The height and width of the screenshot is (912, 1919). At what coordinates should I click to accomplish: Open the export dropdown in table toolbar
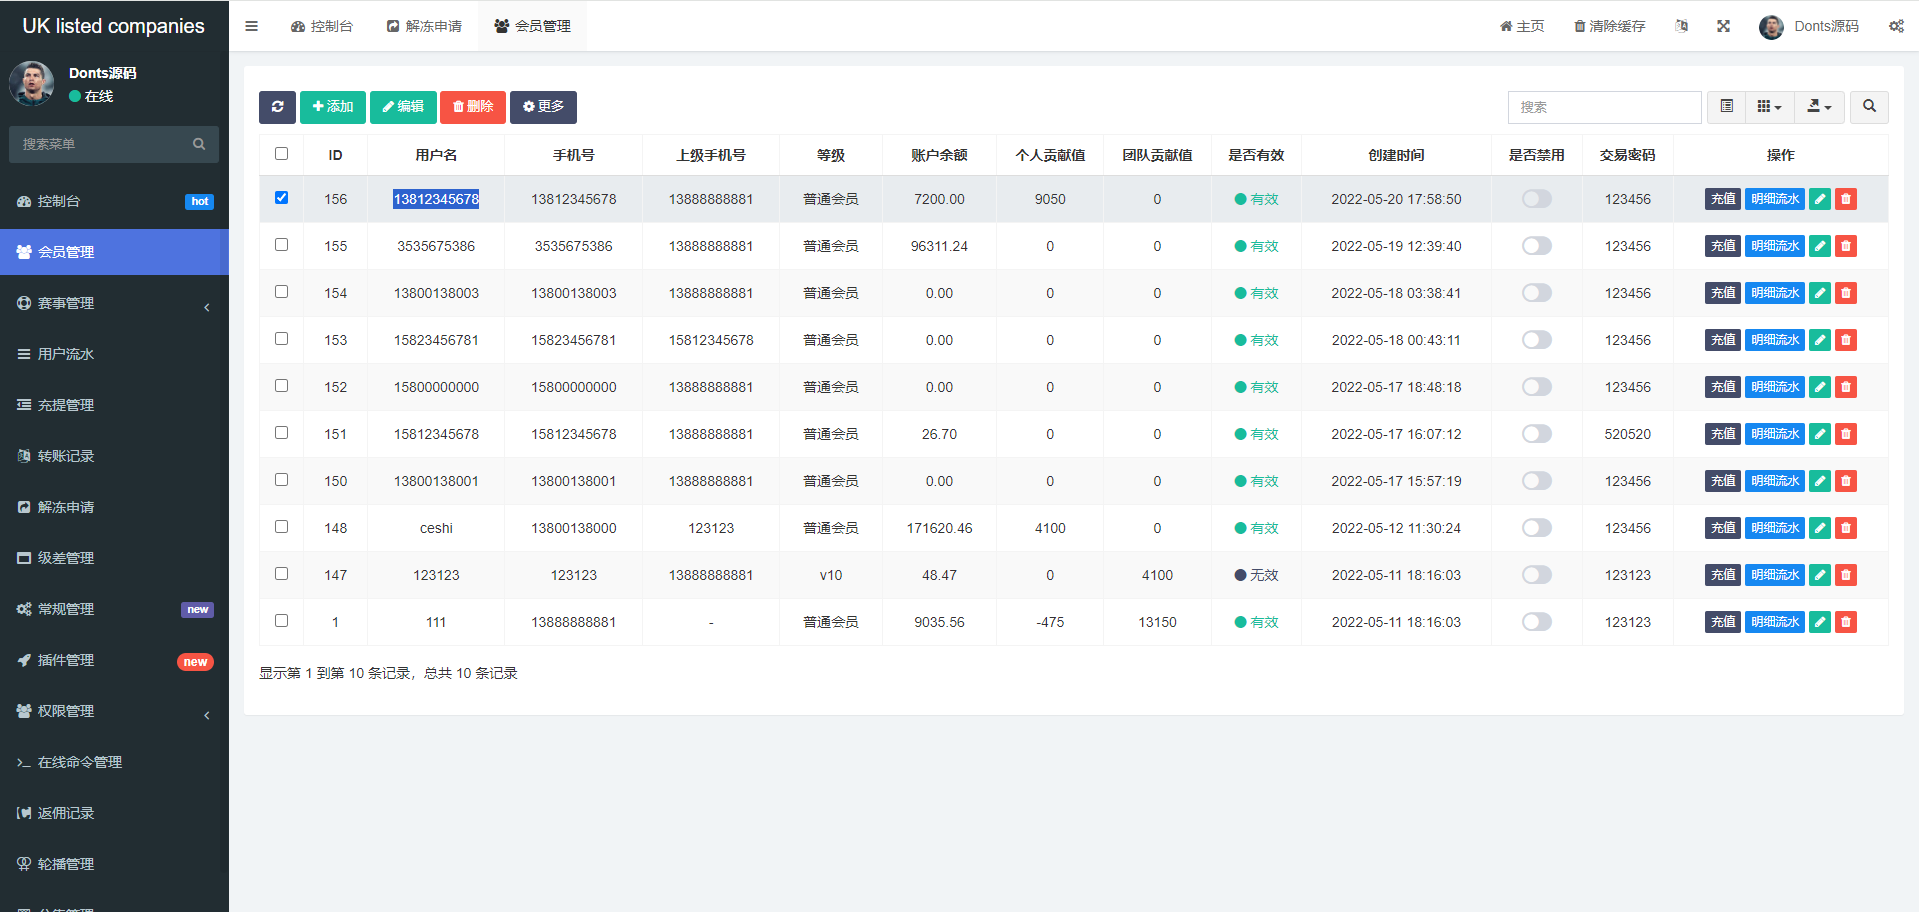[1819, 107]
